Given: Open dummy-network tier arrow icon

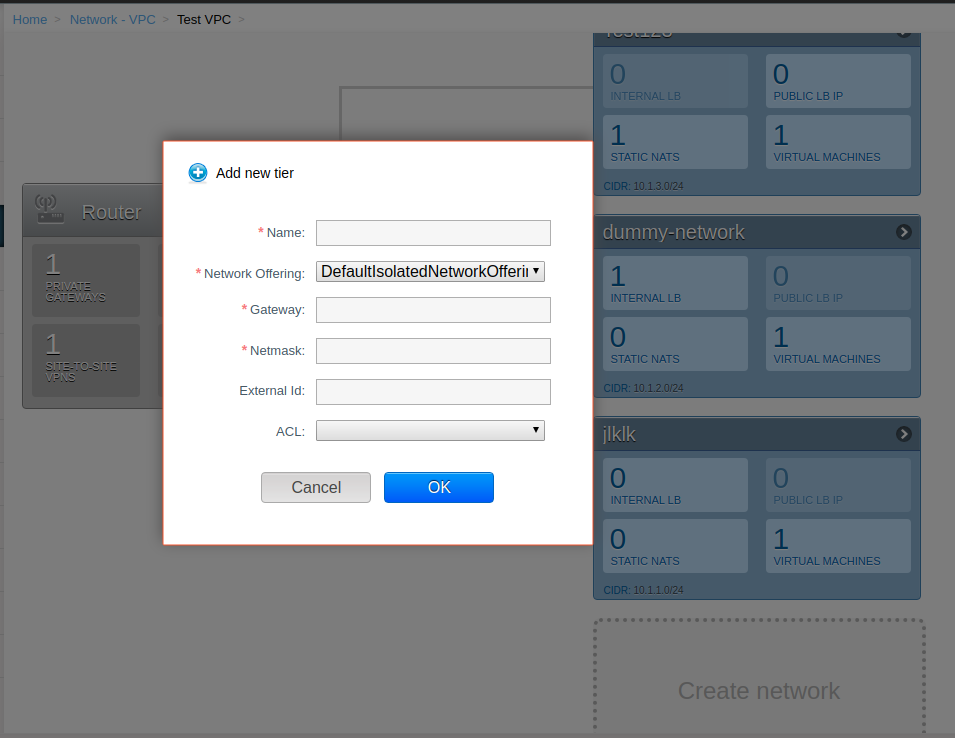Looking at the screenshot, I should point(904,232).
